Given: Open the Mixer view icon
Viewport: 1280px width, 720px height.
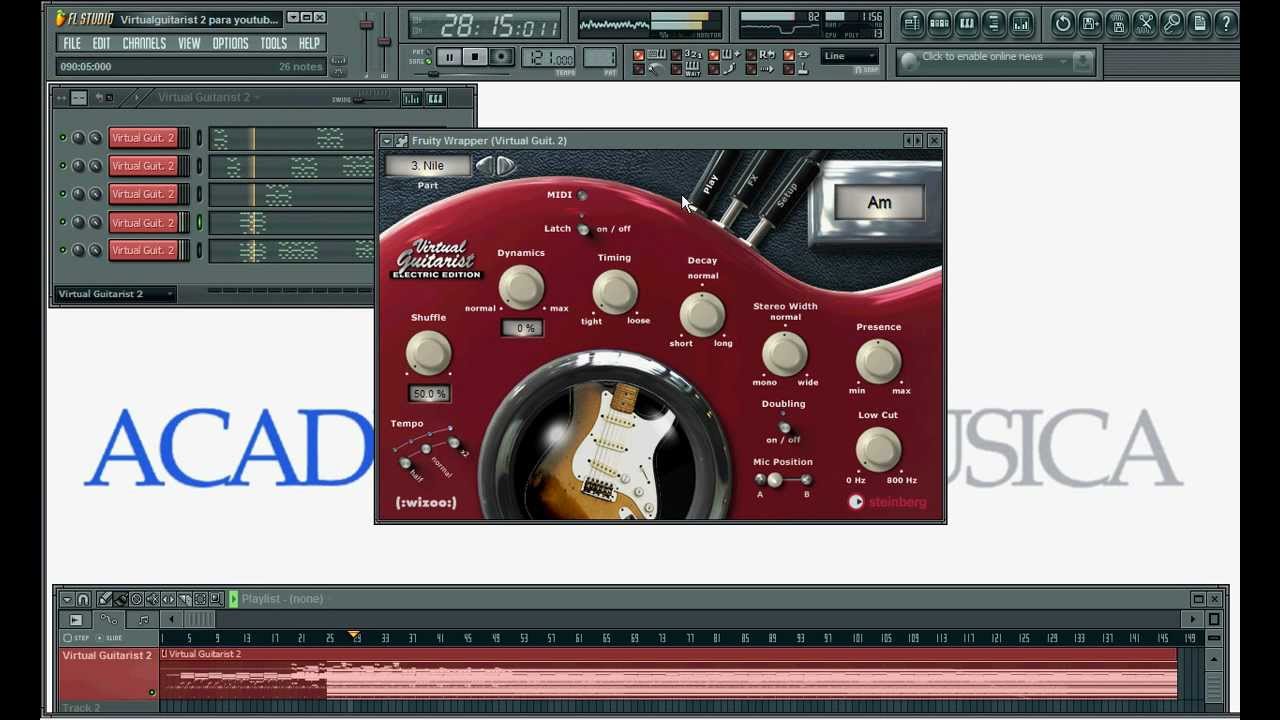Looking at the screenshot, I should click(1021, 22).
